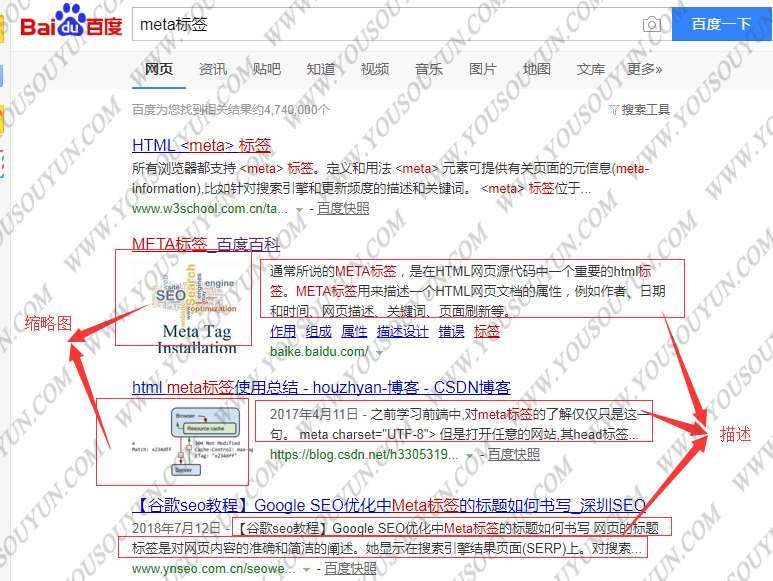The width and height of the screenshot is (773, 581).
Task: Open the 贴吧 tab
Action: point(267,69)
